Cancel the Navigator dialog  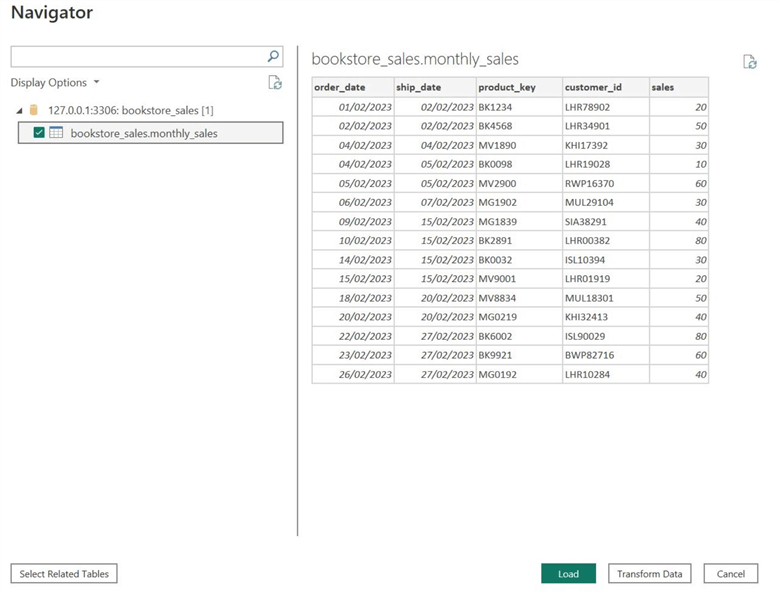[x=730, y=574]
